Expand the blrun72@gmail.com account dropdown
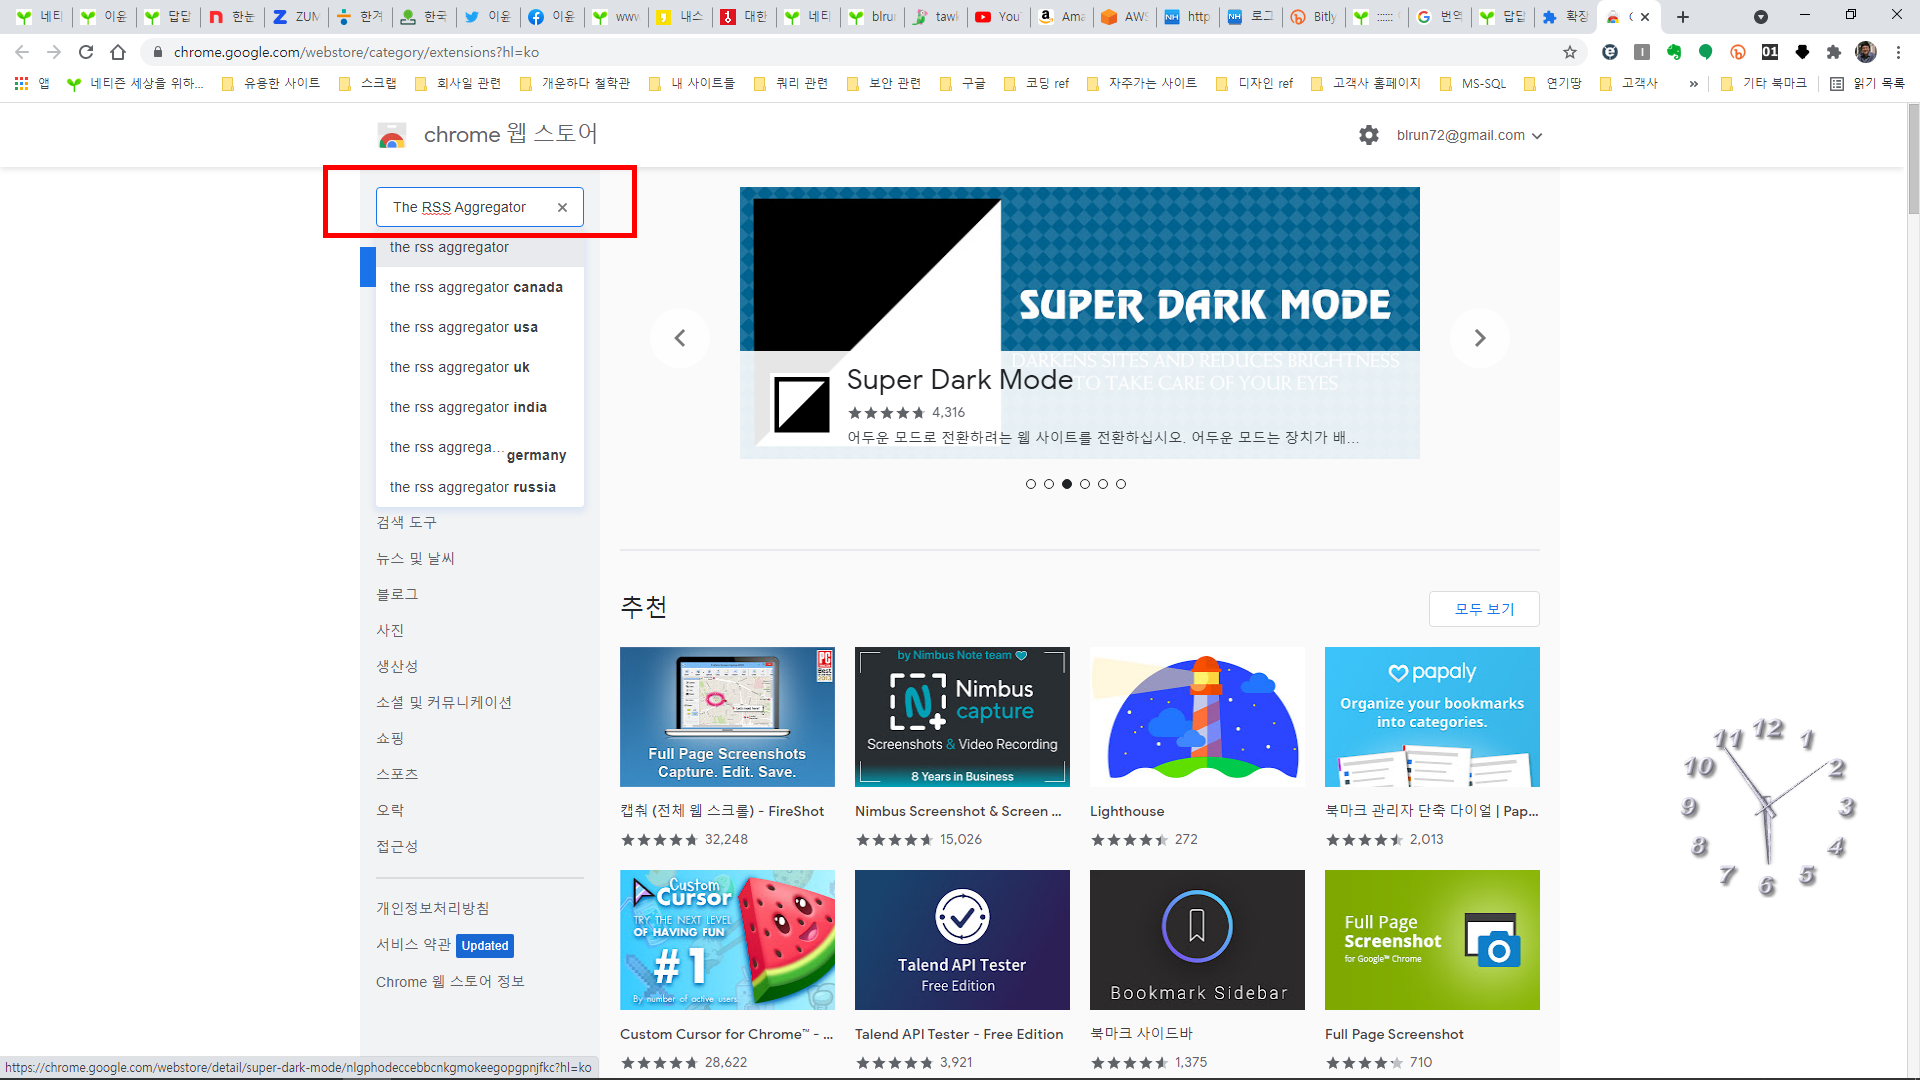 click(1470, 135)
